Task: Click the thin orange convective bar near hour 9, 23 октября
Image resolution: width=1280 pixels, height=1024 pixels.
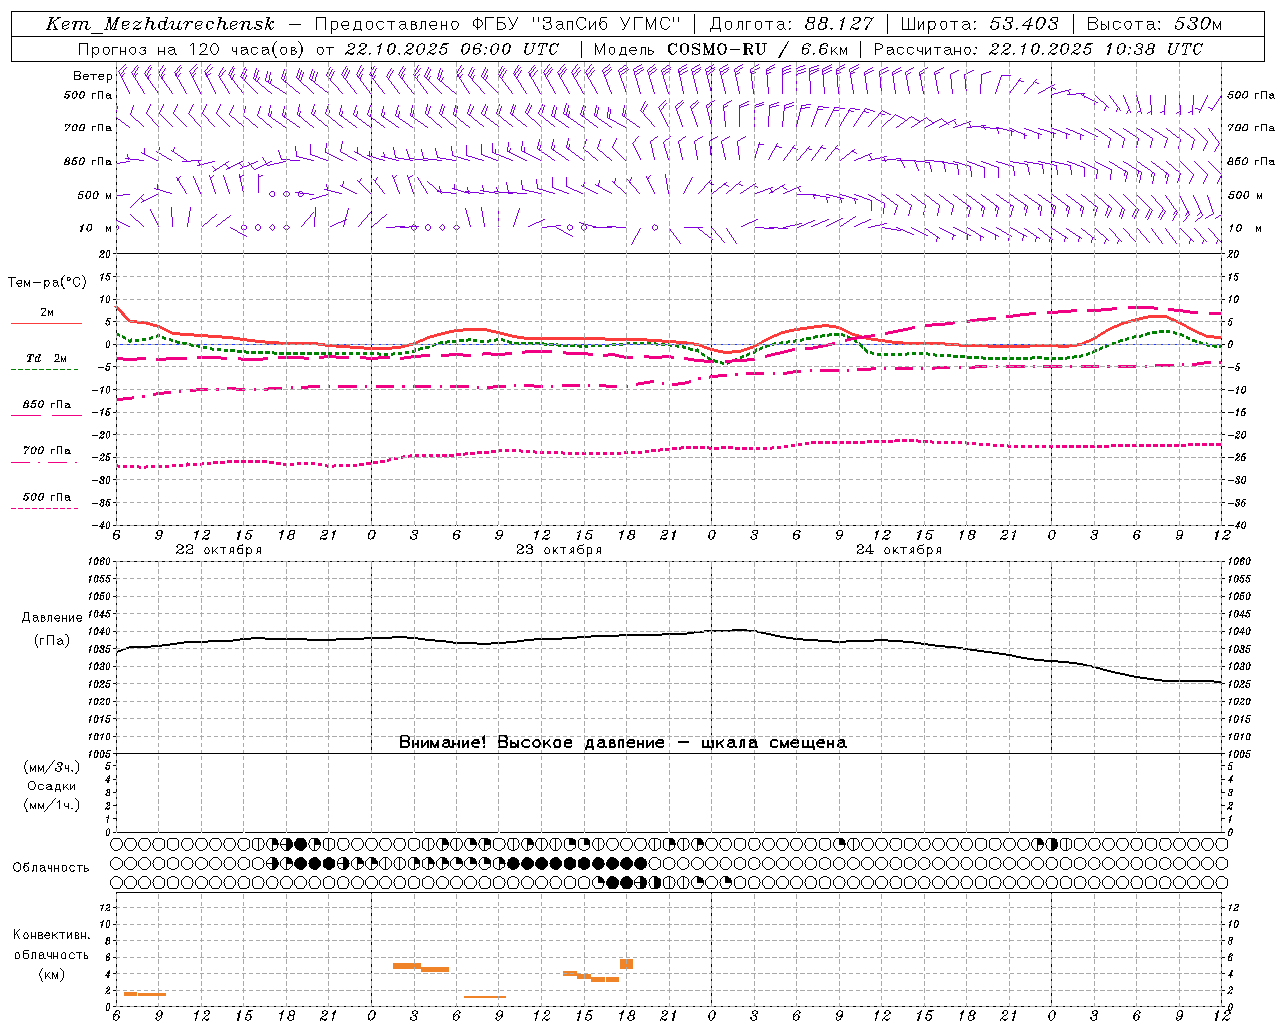Action: 485,996
